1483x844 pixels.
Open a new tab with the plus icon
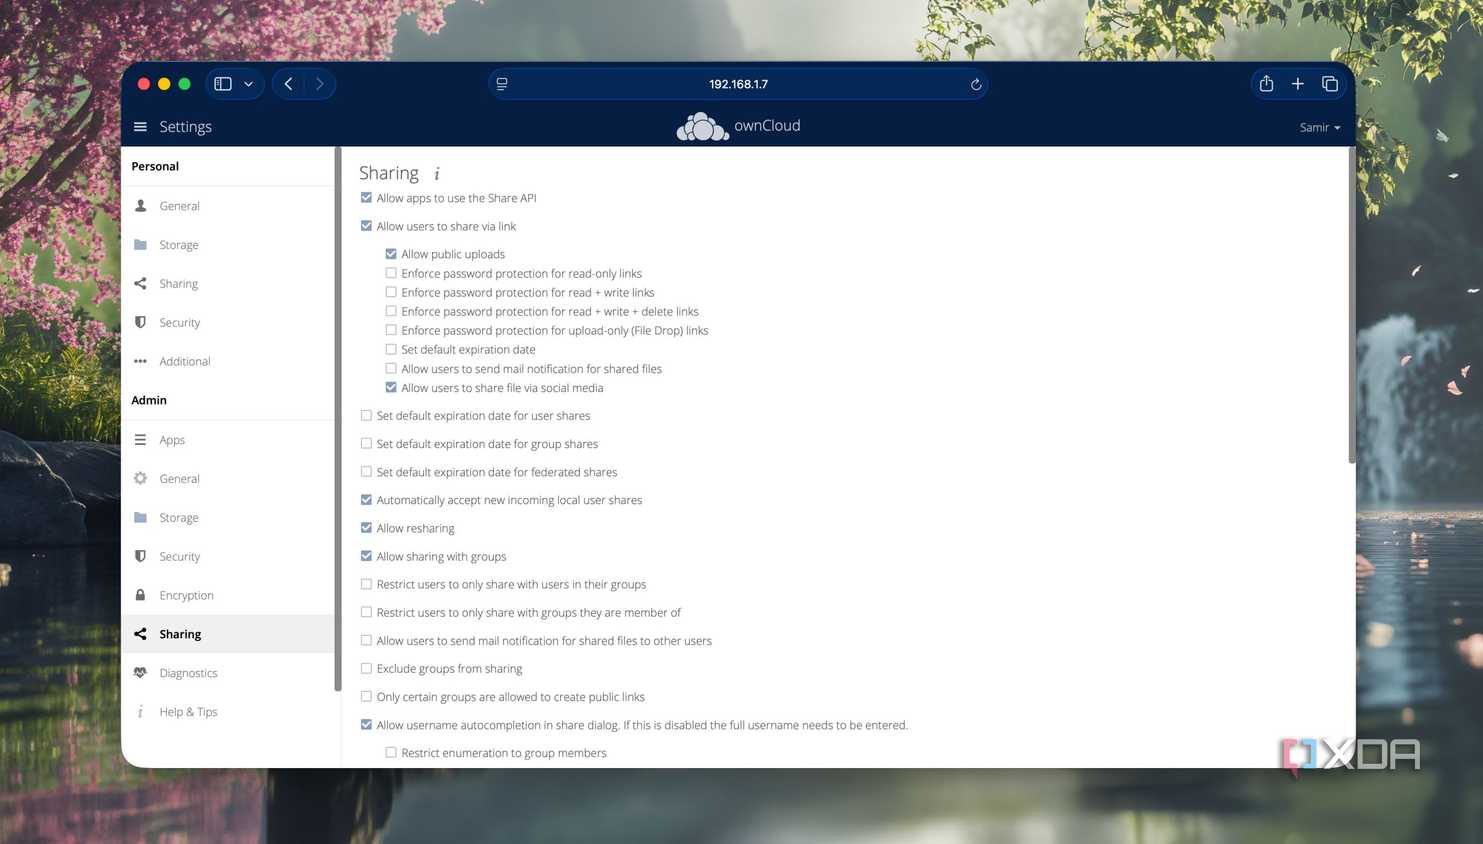pos(1298,84)
